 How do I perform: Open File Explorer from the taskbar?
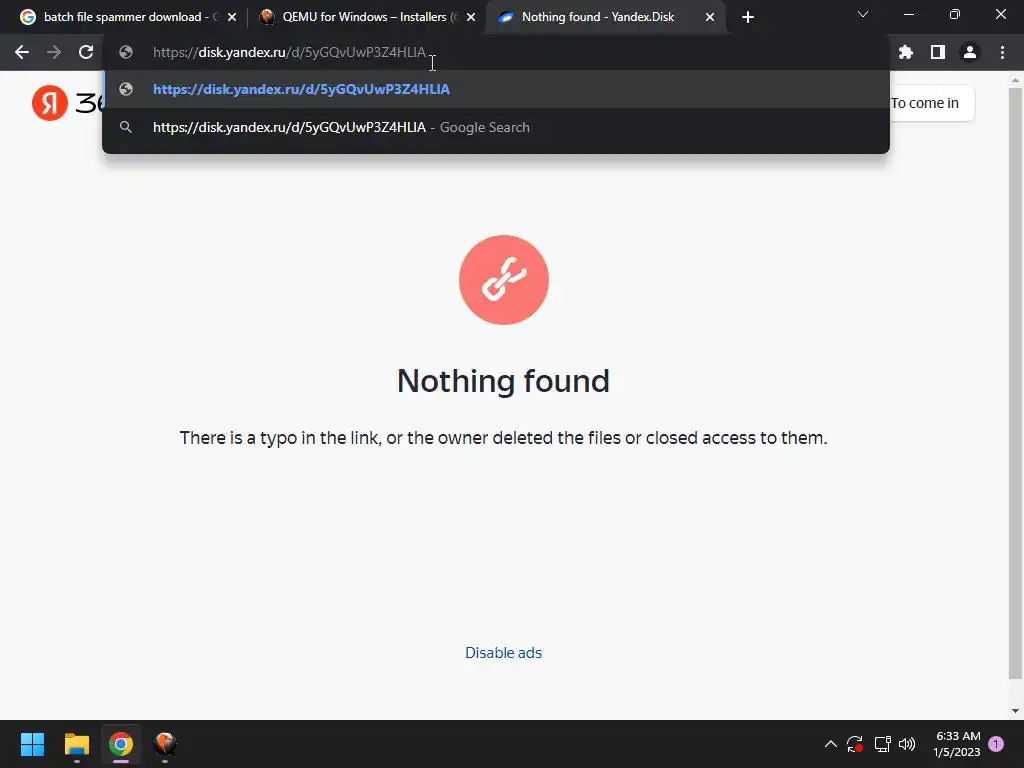(76, 744)
